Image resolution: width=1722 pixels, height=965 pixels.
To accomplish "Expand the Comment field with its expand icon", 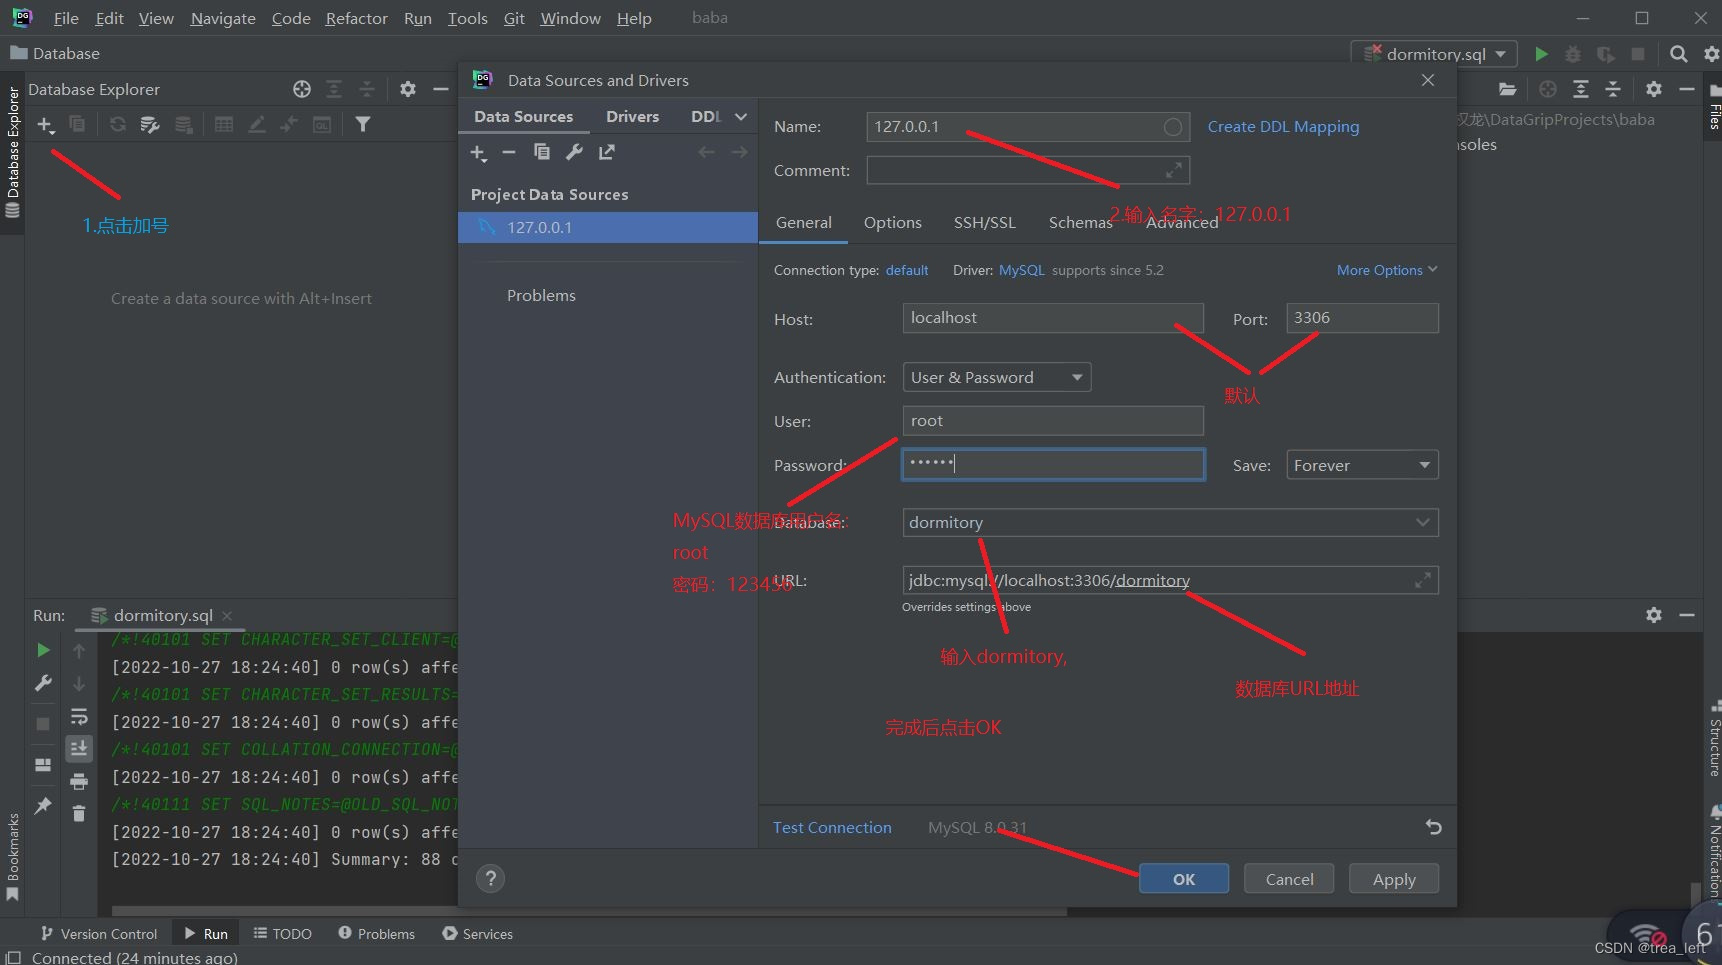I will pyautogui.click(x=1174, y=171).
